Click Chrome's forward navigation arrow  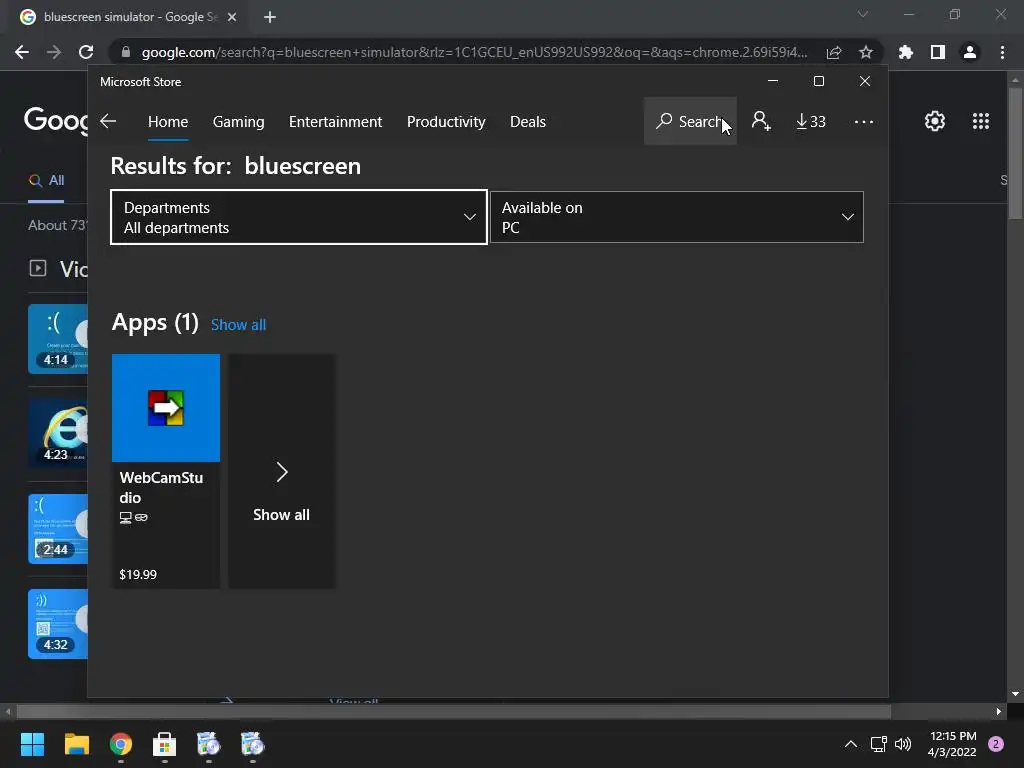[x=54, y=52]
